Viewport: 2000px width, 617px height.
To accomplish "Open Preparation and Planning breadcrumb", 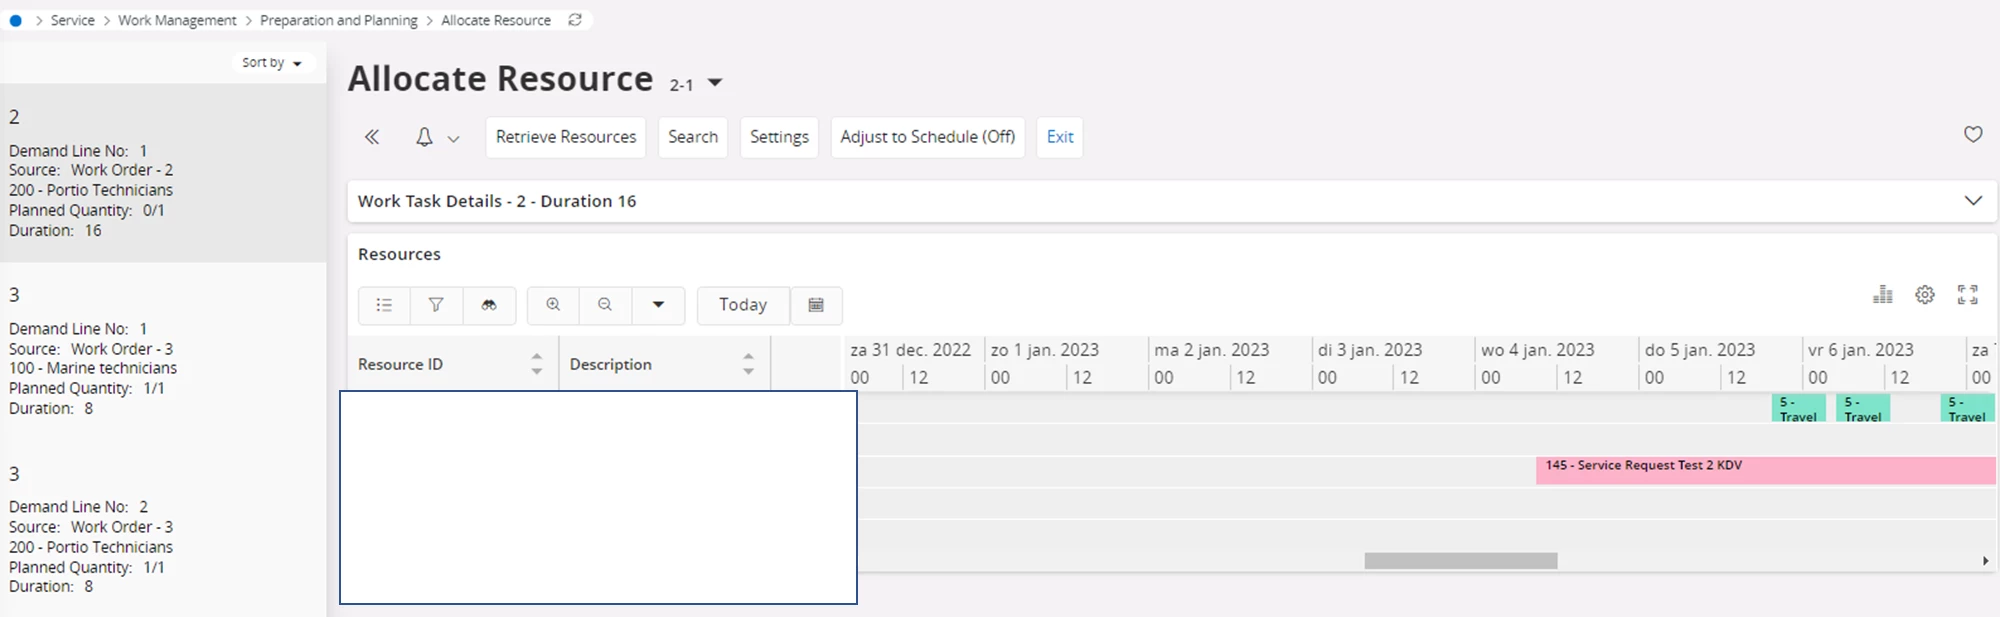I will [x=338, y=20].
